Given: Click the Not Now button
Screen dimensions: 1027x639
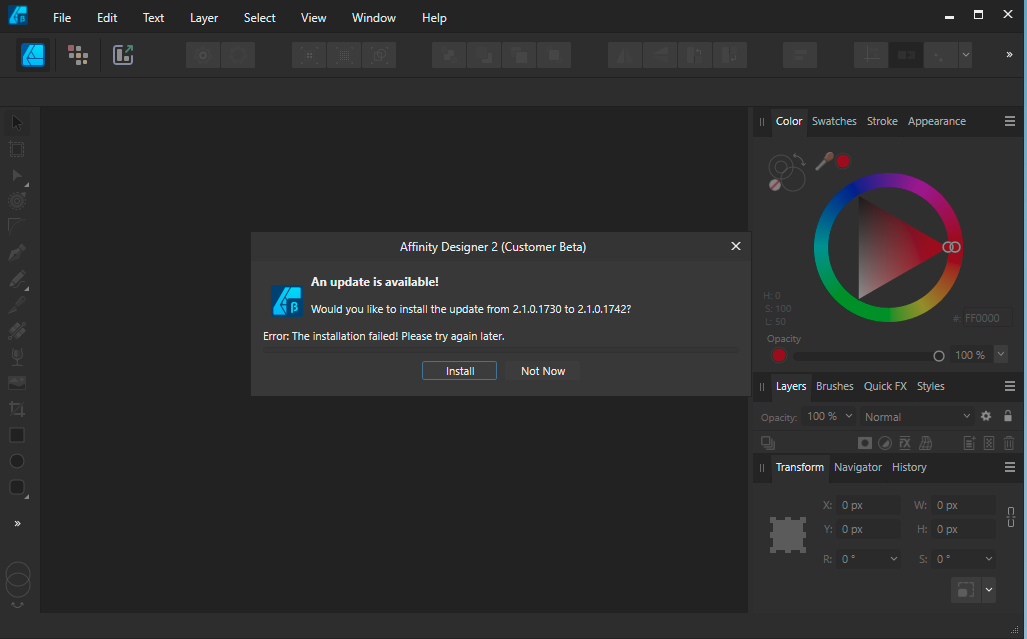Looking at the screenshot, I should point(543,371).
